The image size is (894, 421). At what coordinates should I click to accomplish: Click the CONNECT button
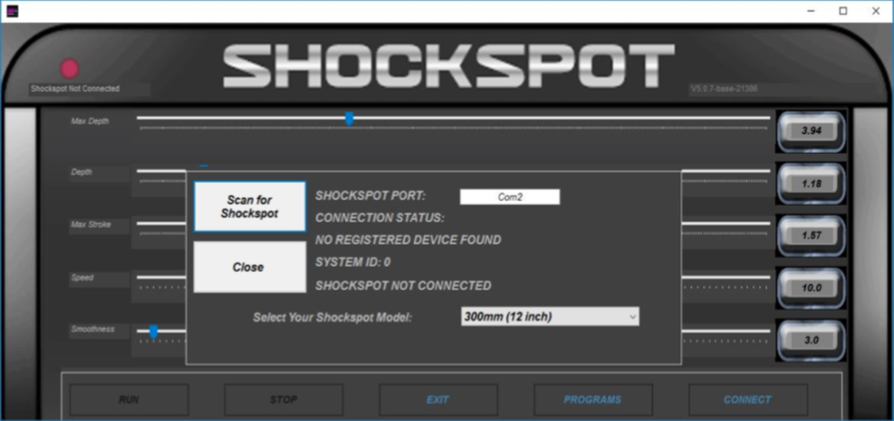tap(747, 400)
